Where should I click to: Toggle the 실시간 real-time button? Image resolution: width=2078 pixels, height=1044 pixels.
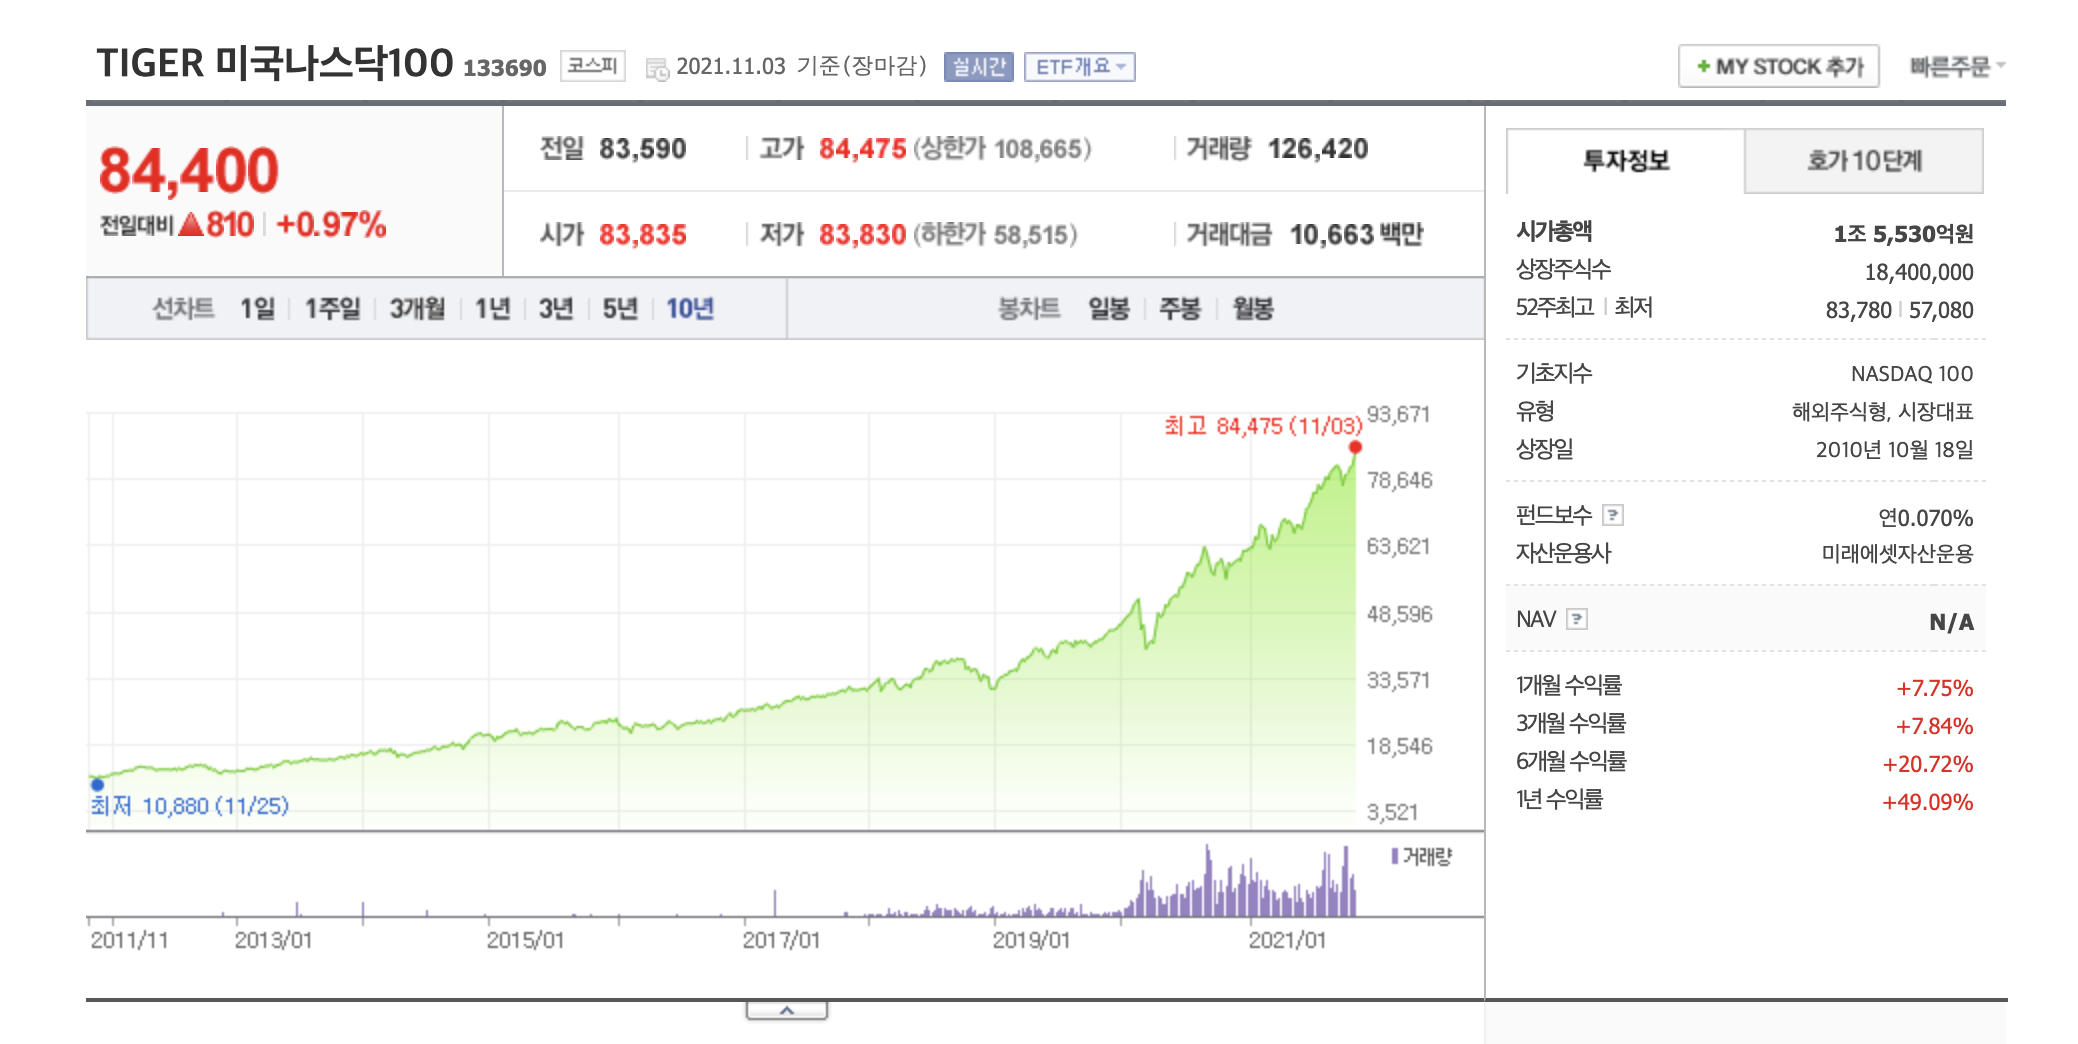(x=978, y=67)
